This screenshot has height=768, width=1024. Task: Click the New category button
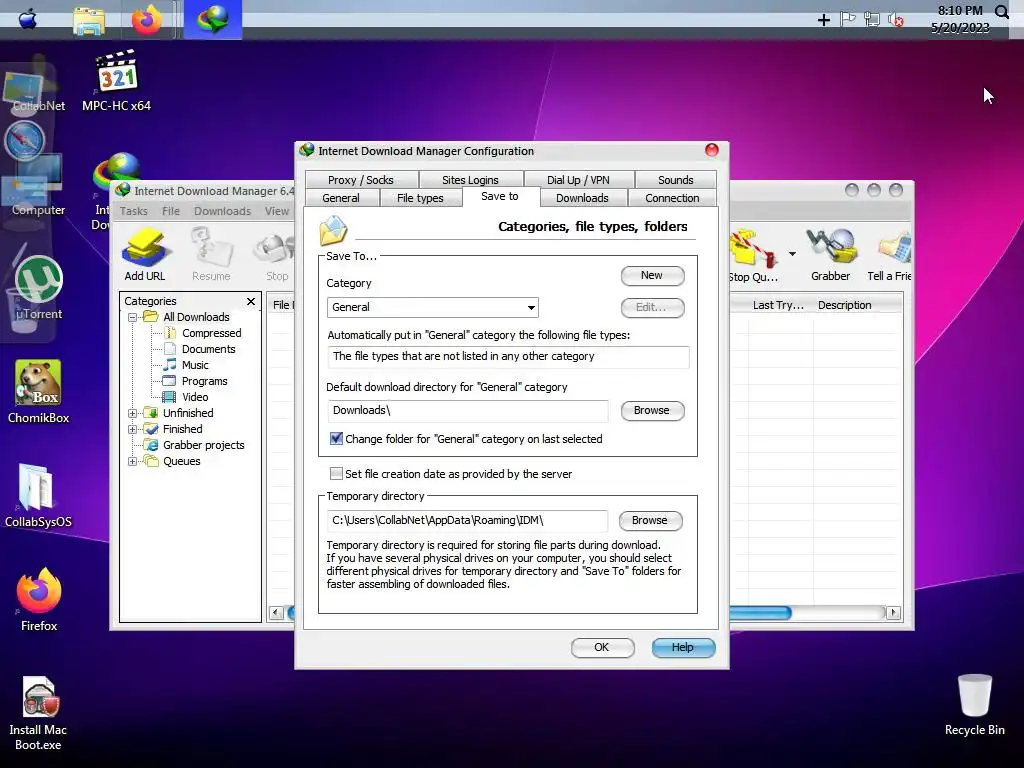pos(652,276)
